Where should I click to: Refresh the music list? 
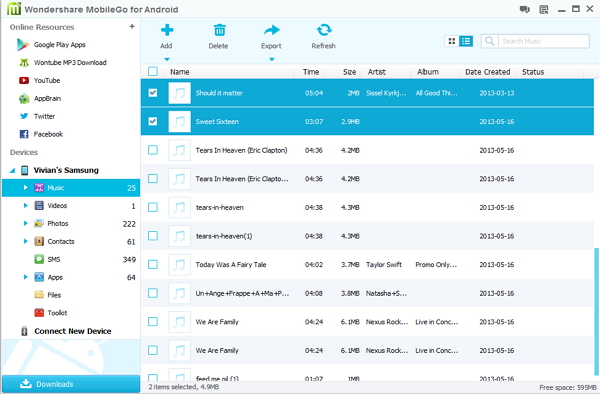click(324, 36)
